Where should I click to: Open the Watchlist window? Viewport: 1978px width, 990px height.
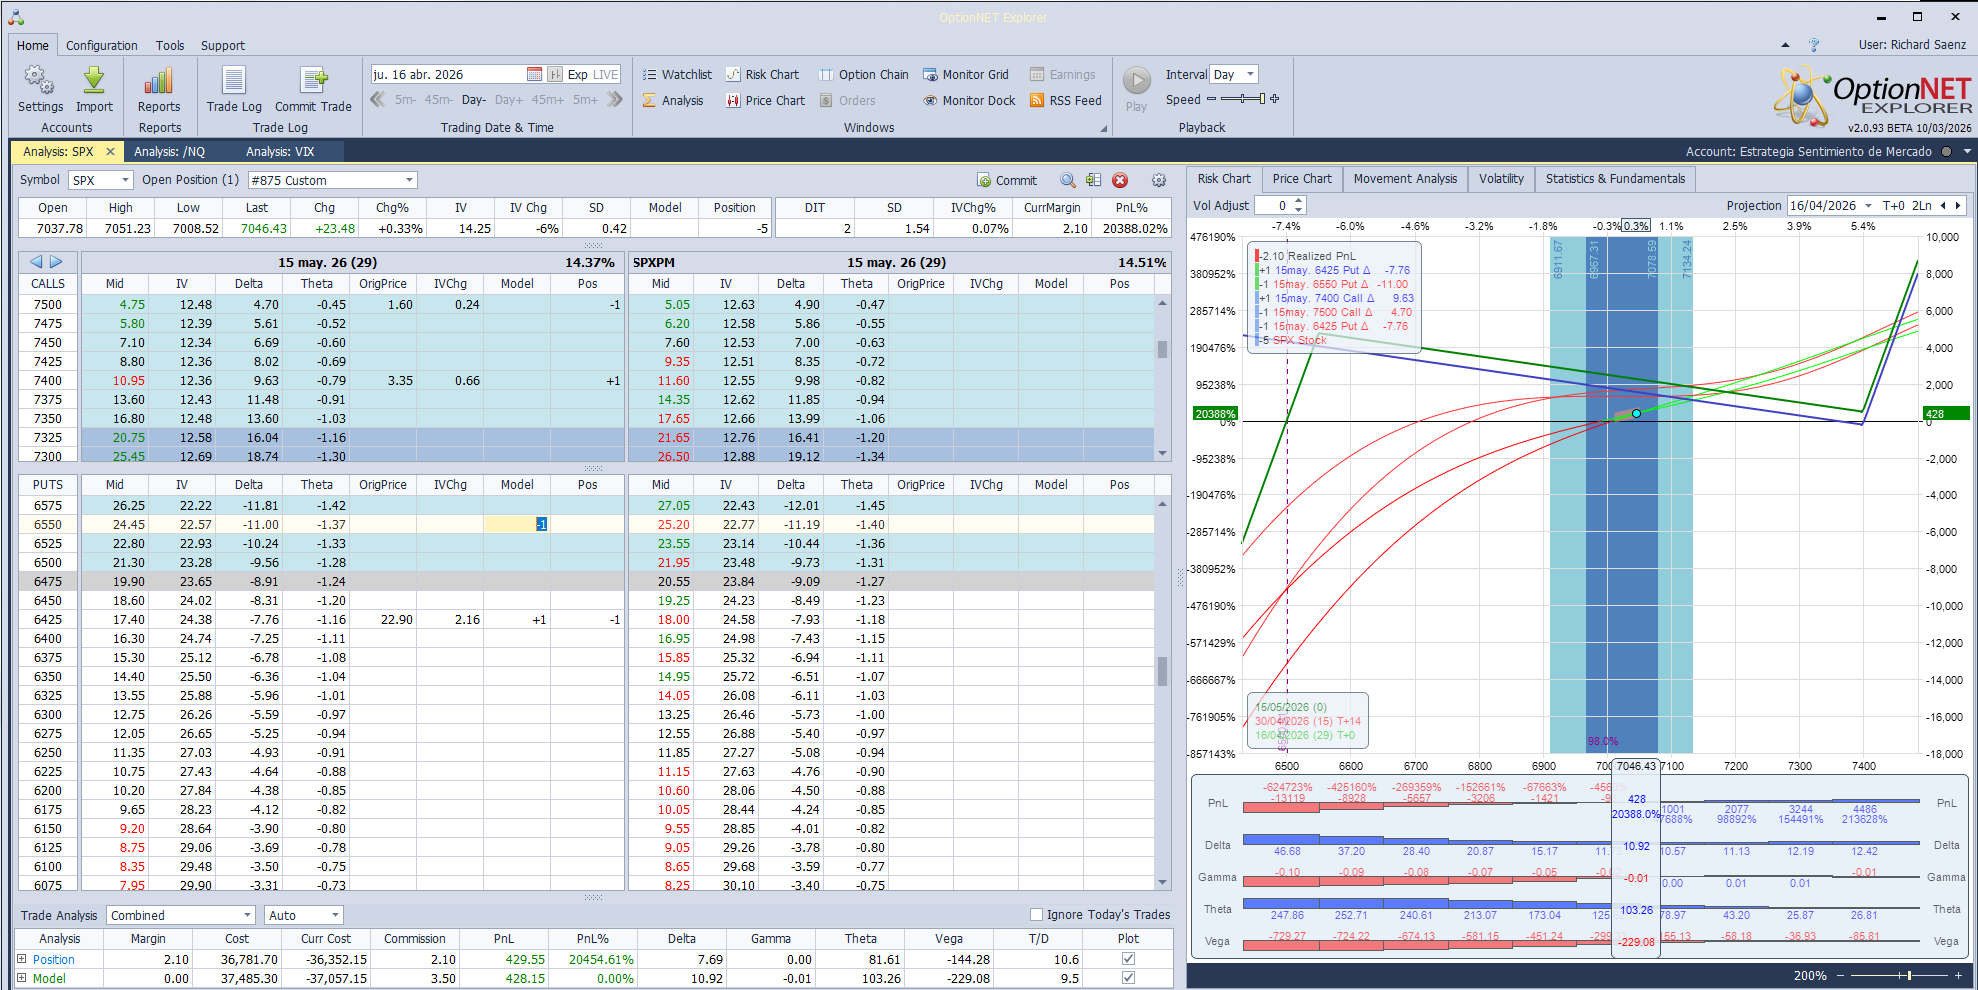coord(677,74)
